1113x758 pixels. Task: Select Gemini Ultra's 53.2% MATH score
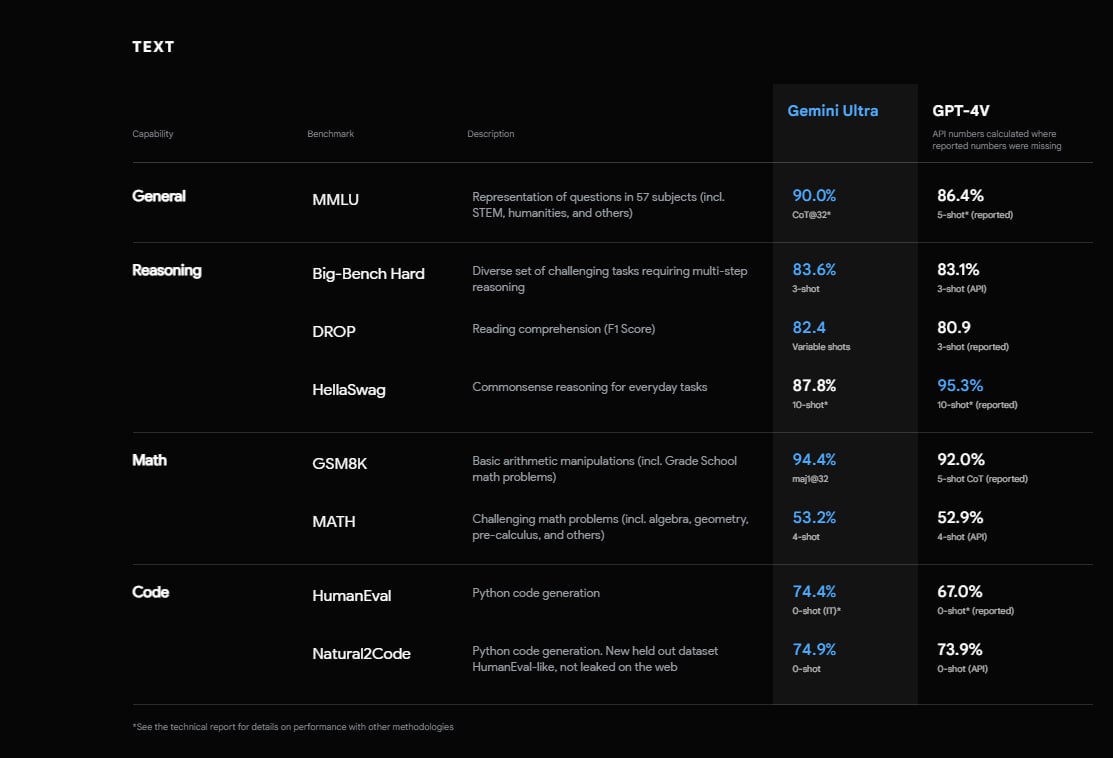click(814, 518)
